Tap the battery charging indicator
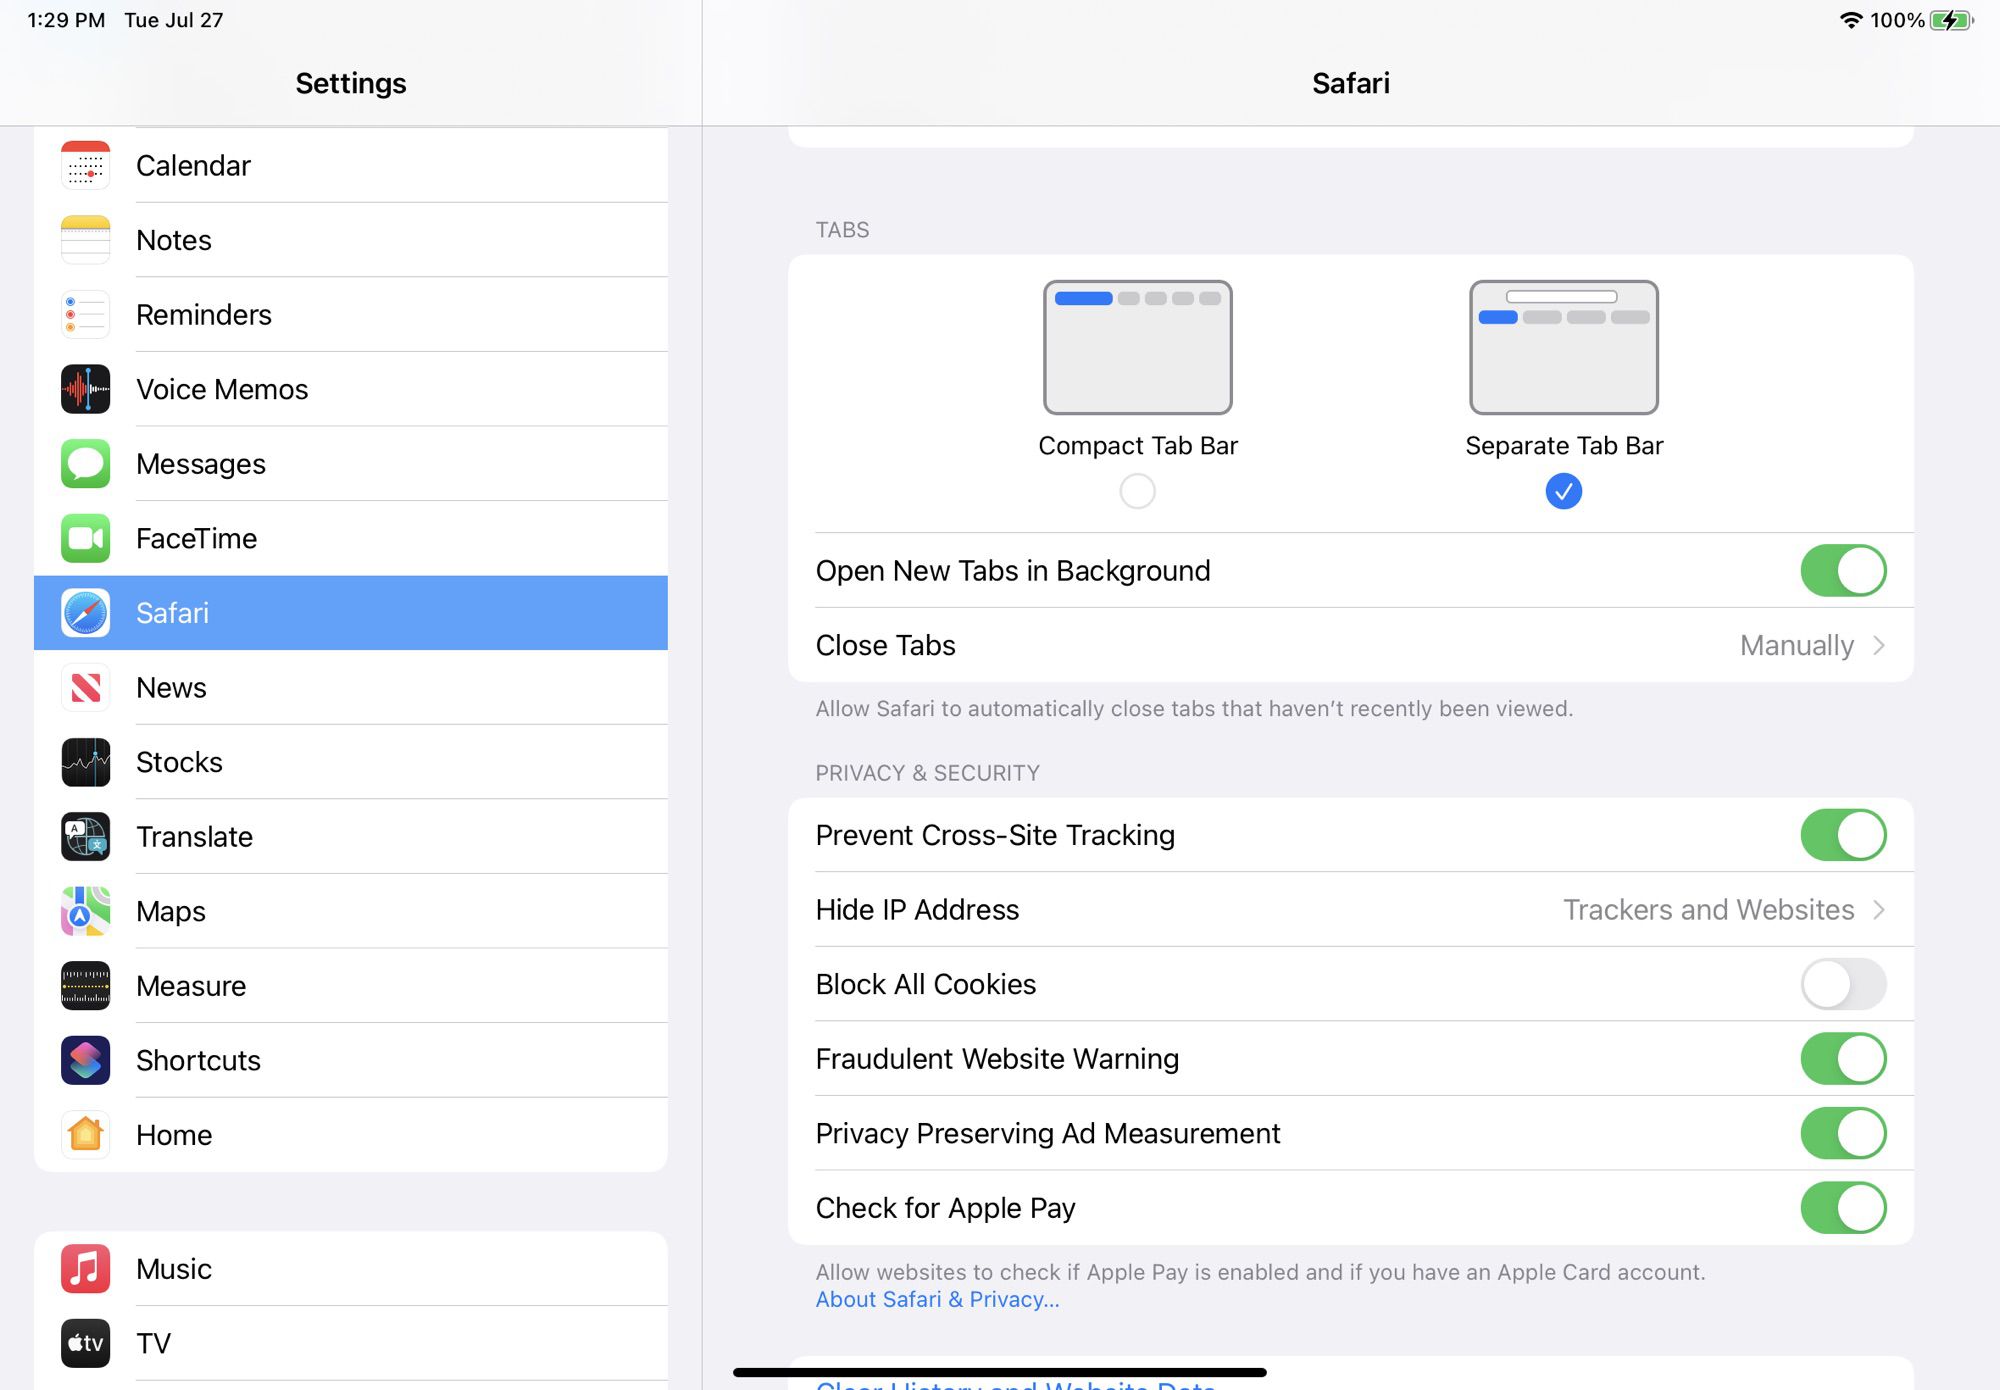 1952,20
